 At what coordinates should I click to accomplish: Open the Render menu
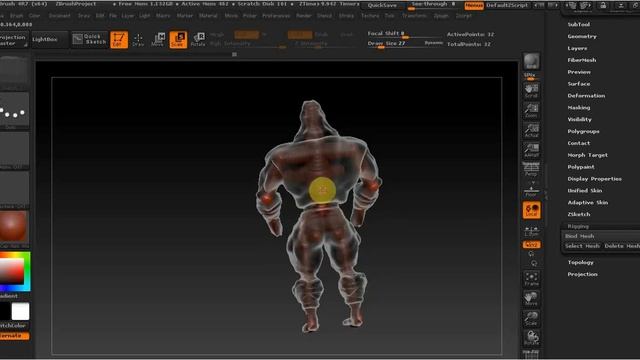tap(304, 16)
